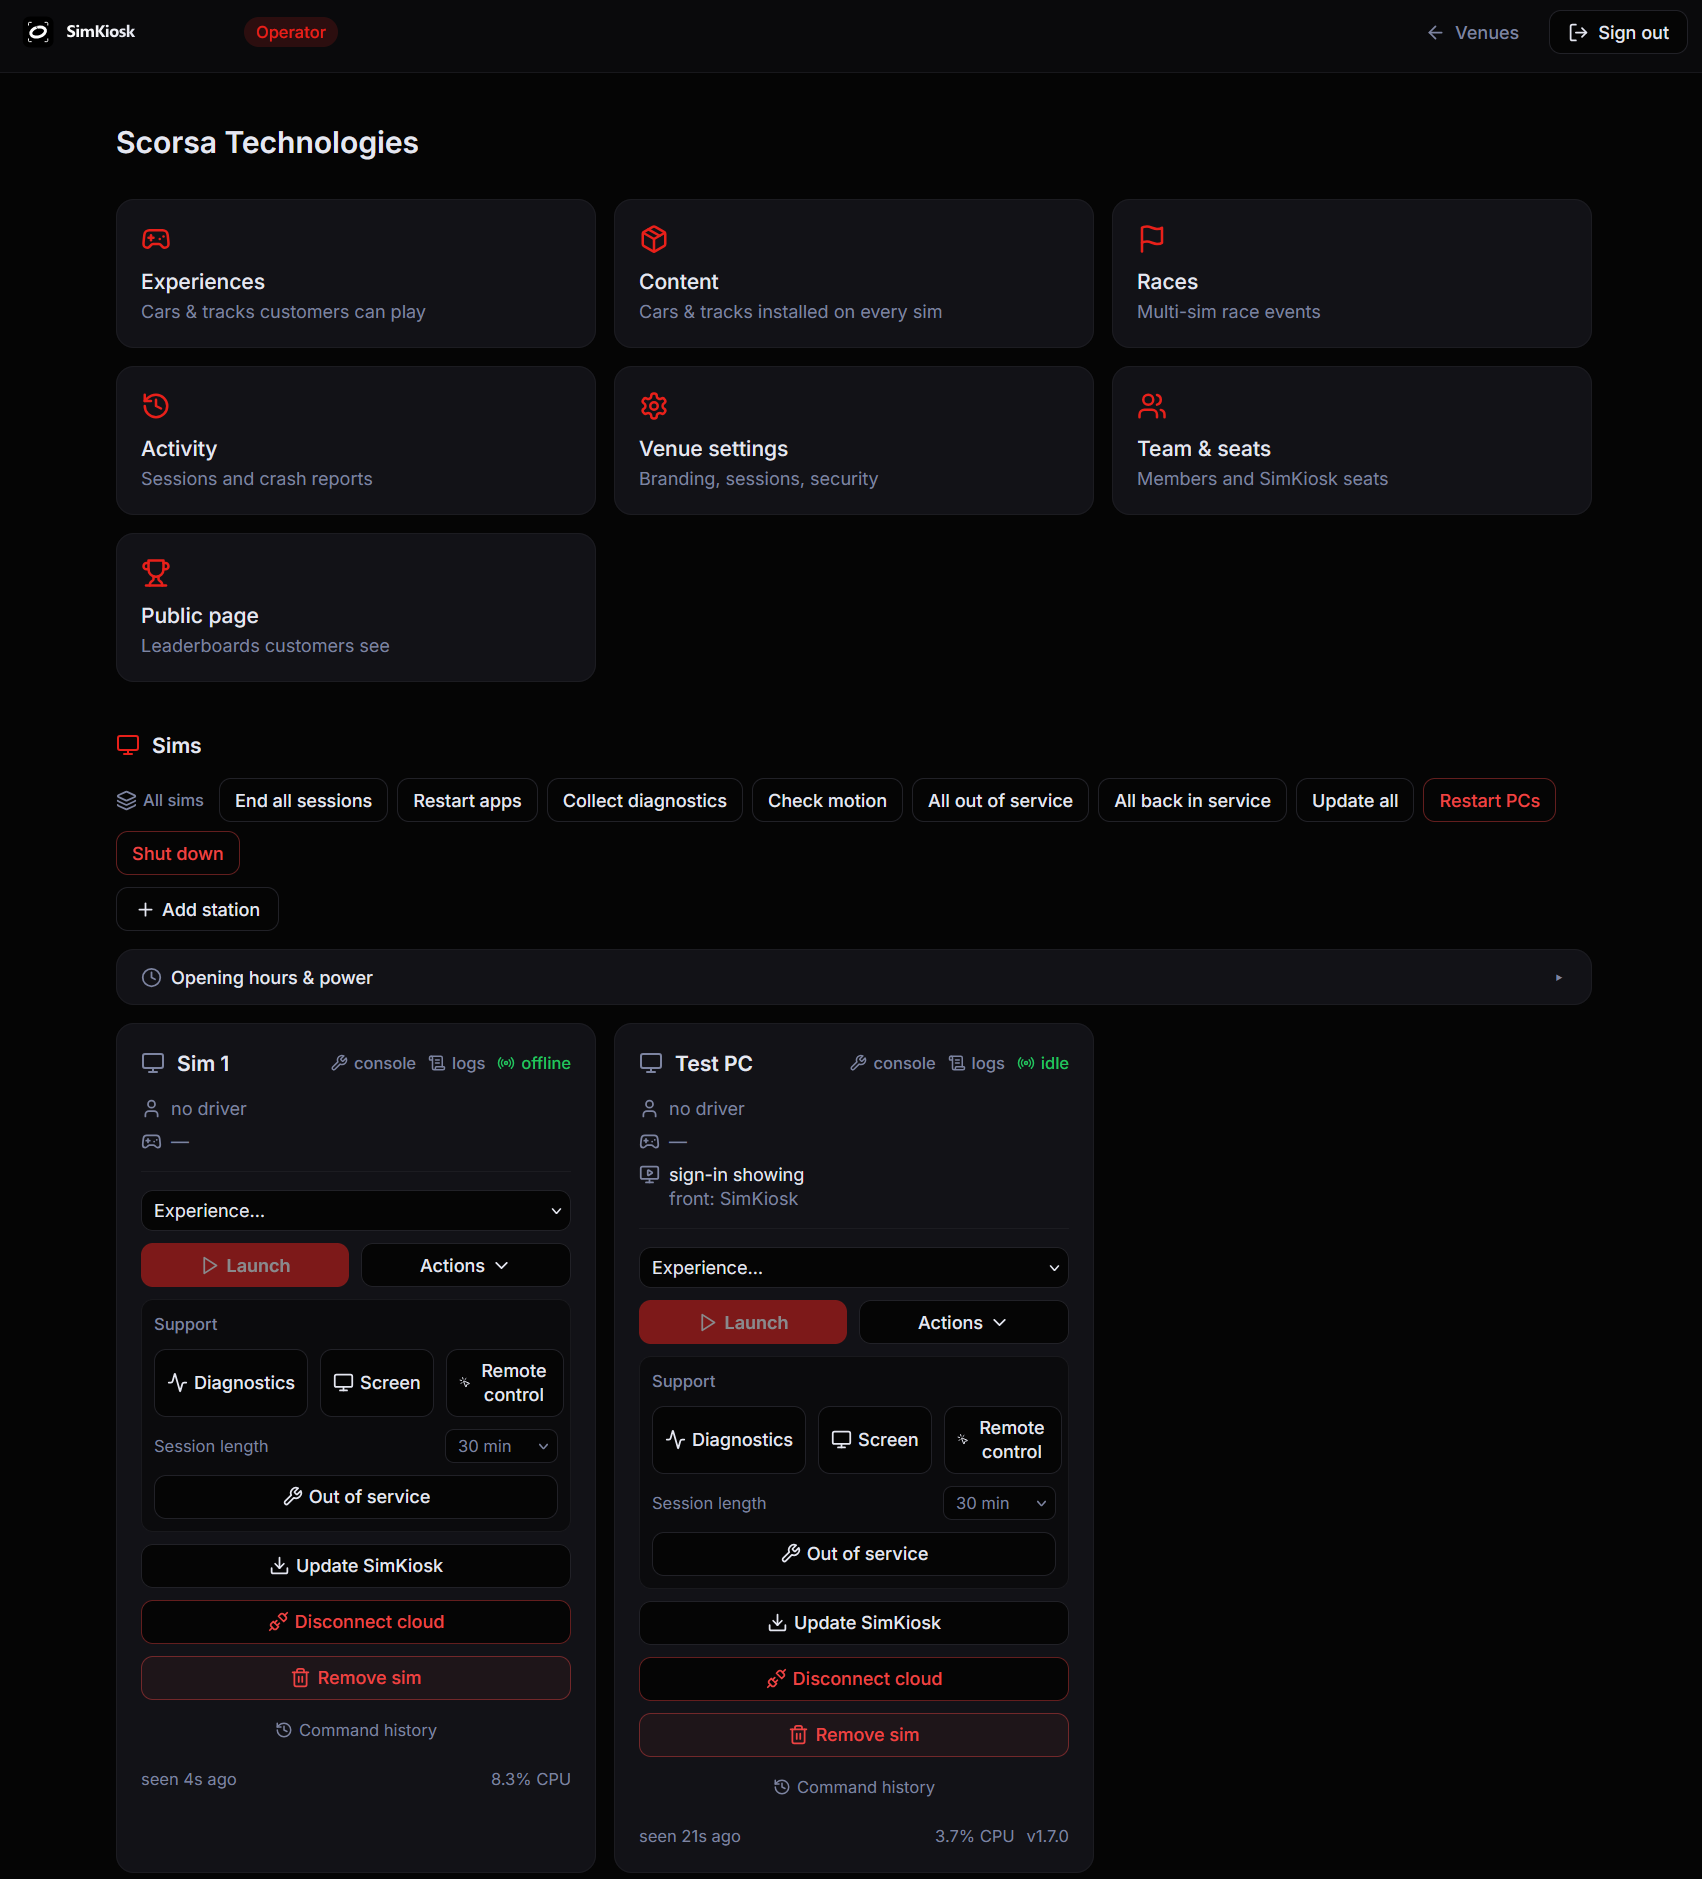Click All back in service button

tap(1192, 801)
